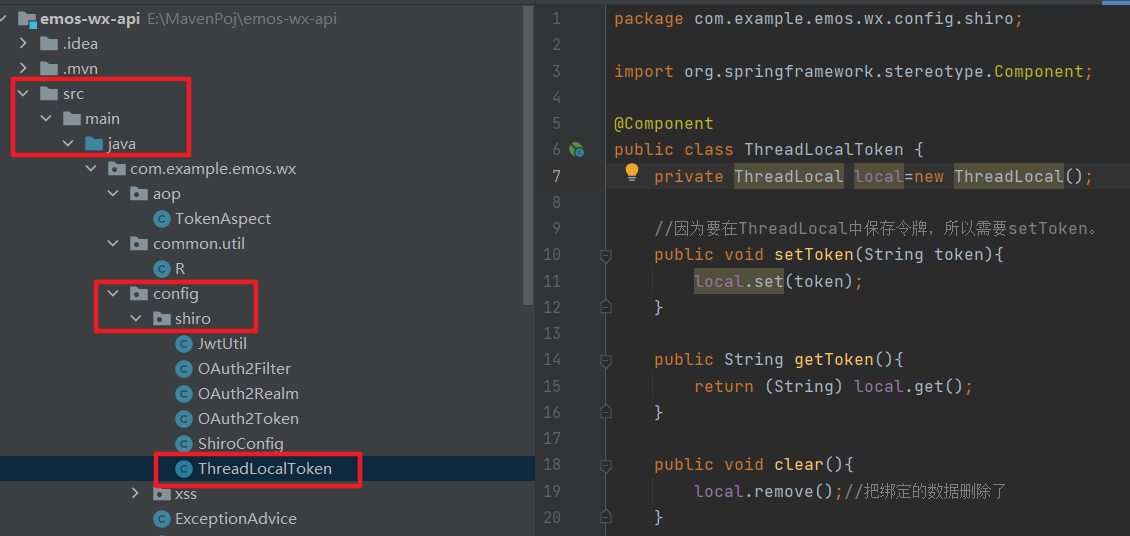
Task: Click the .mvn folder icon
Action: 48,68
